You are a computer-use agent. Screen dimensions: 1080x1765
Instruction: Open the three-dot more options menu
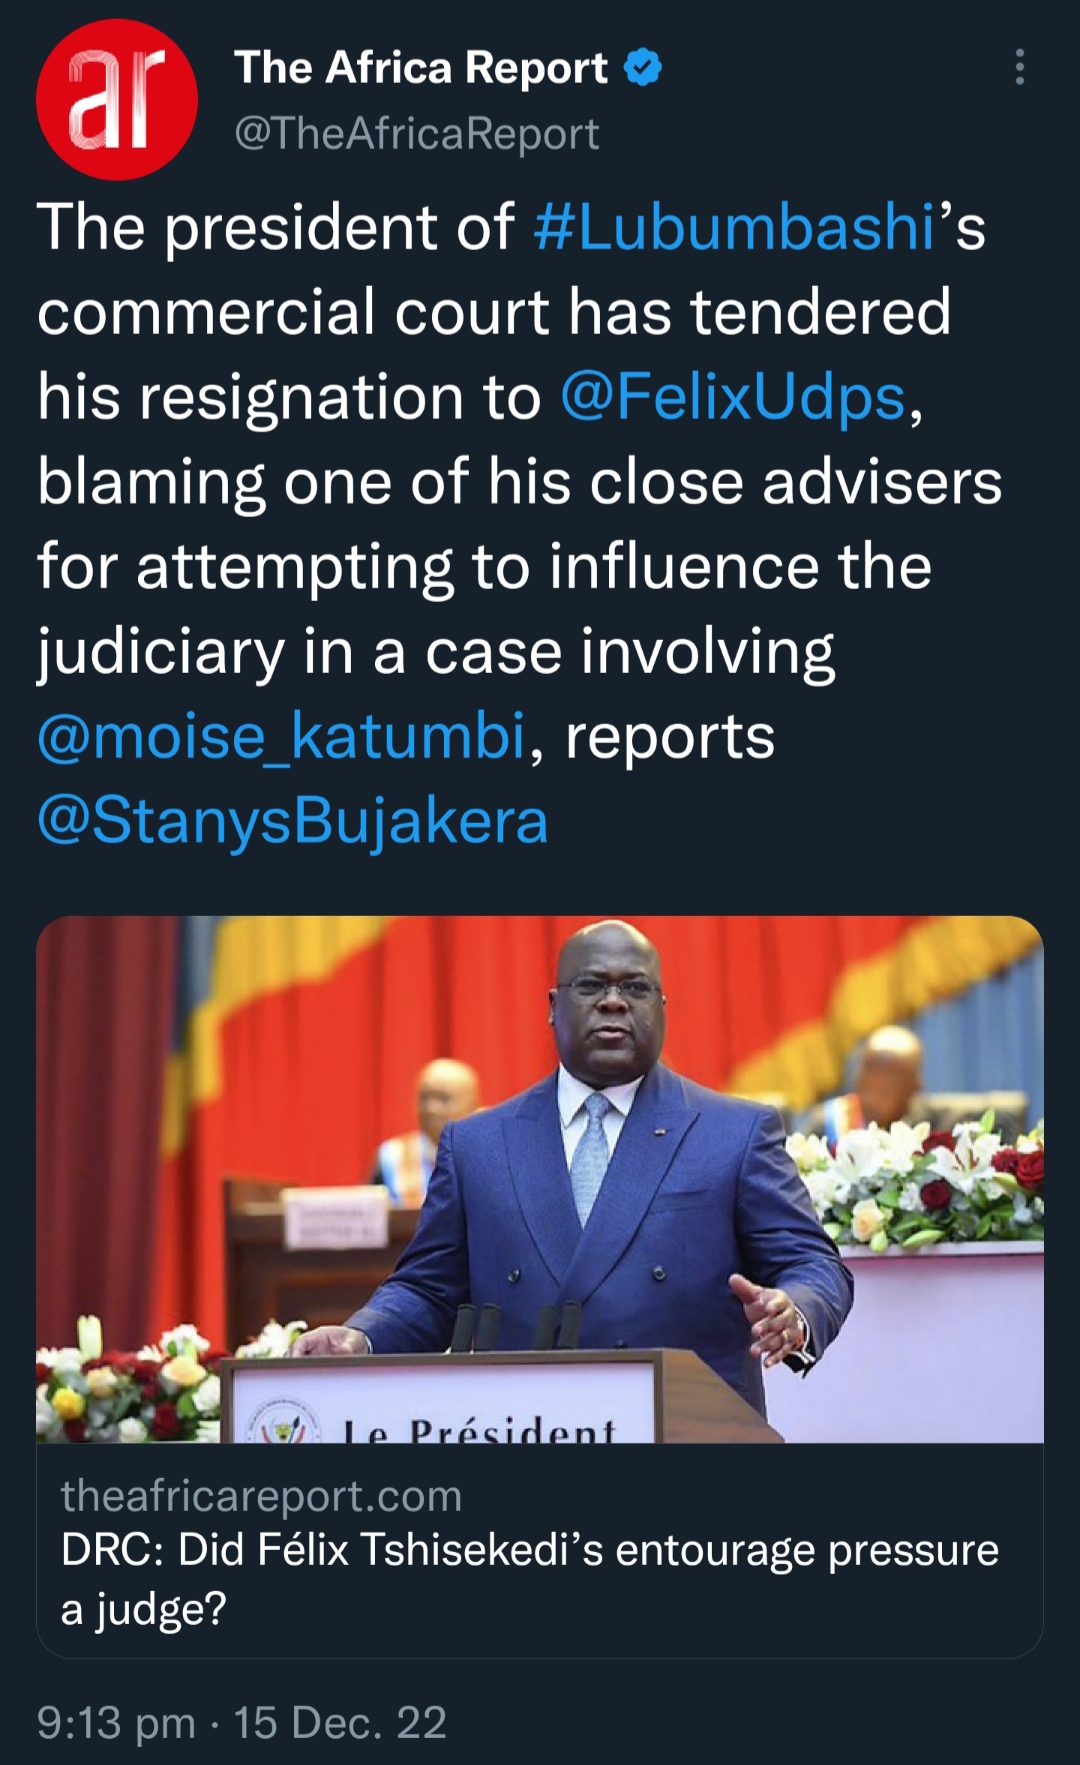1019,67
